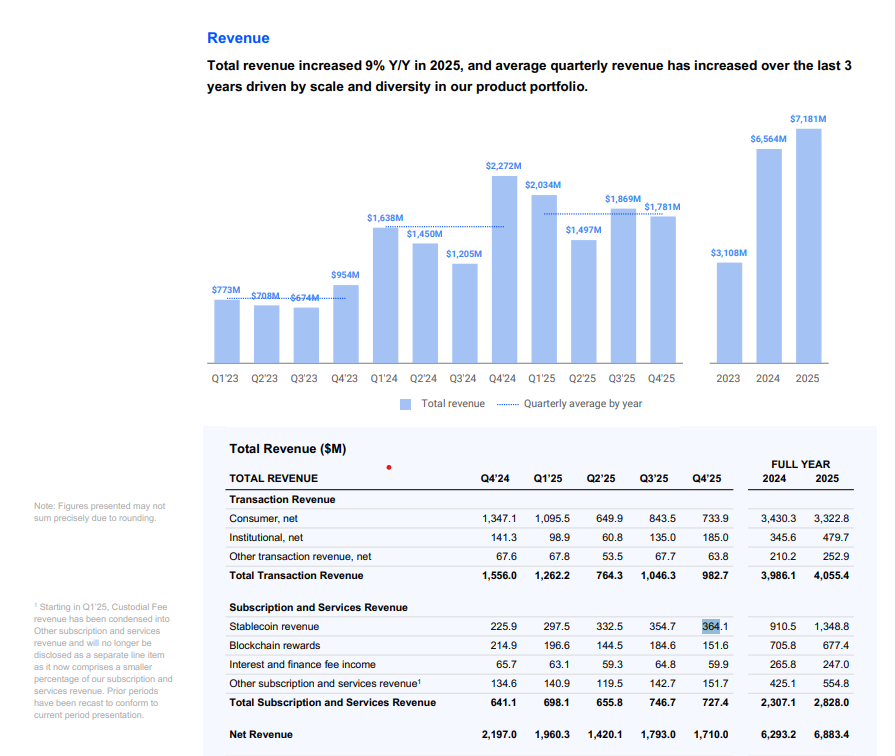Select the Total Transaction Revenue row label
Viewport: 895px width, 756px height.
(x=296, y=575)
